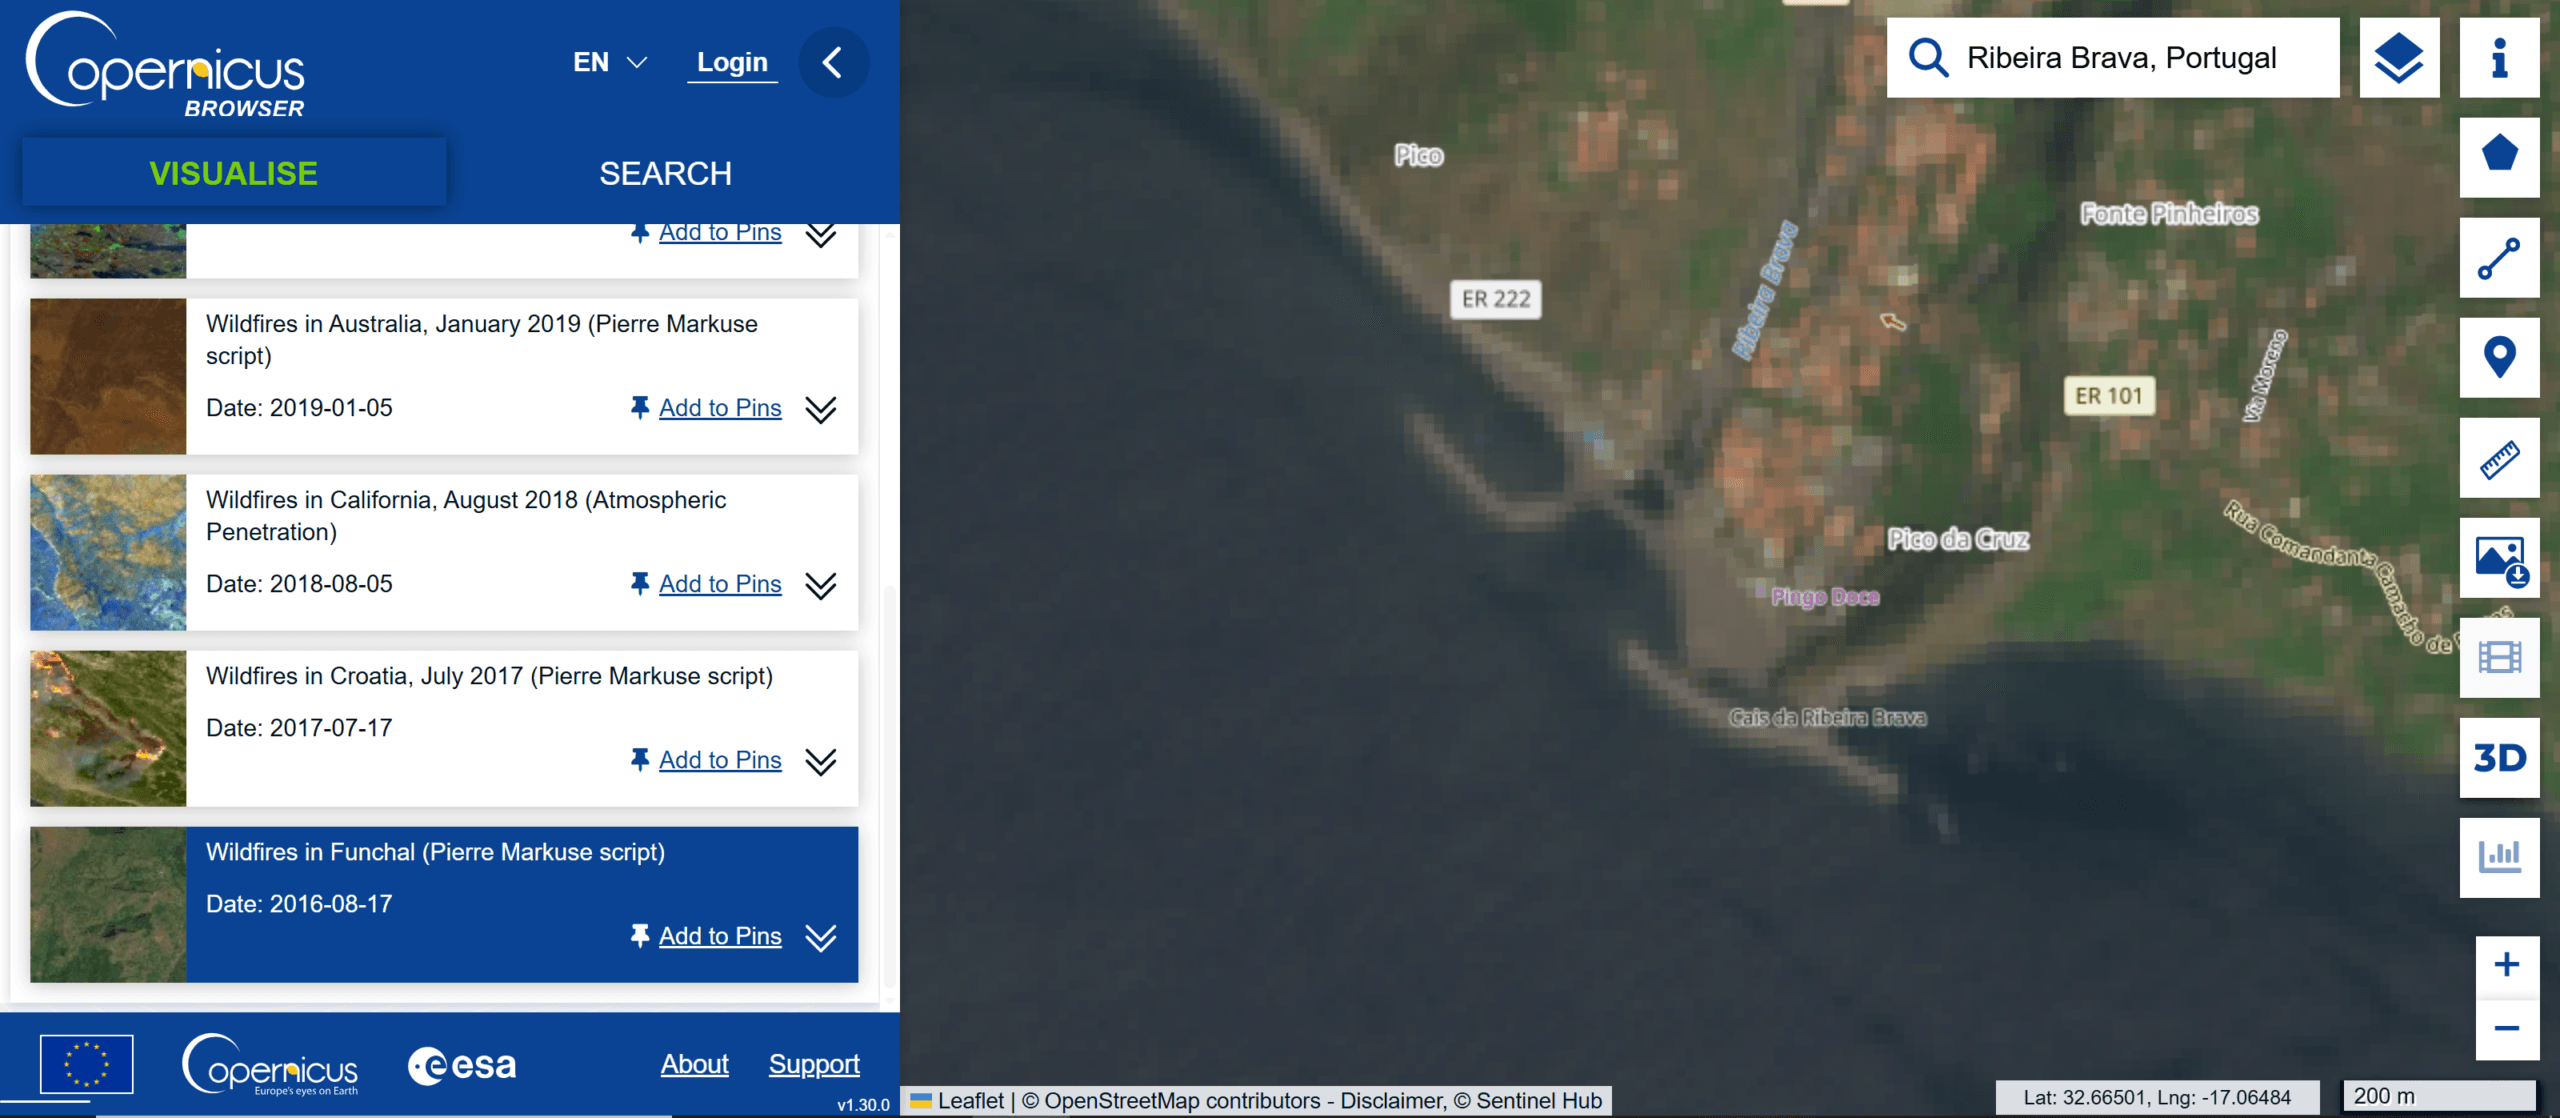The width and height of the screenshot is (2560, 1118).
Task: Open the histogram chart tool
Action: (x=2498, y=857)
